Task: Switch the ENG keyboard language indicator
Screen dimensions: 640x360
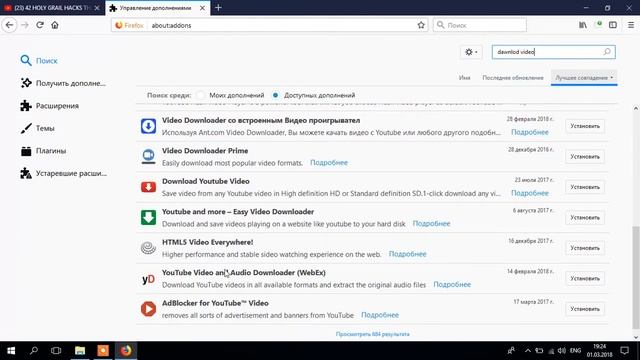Action: tap(576, 351)
